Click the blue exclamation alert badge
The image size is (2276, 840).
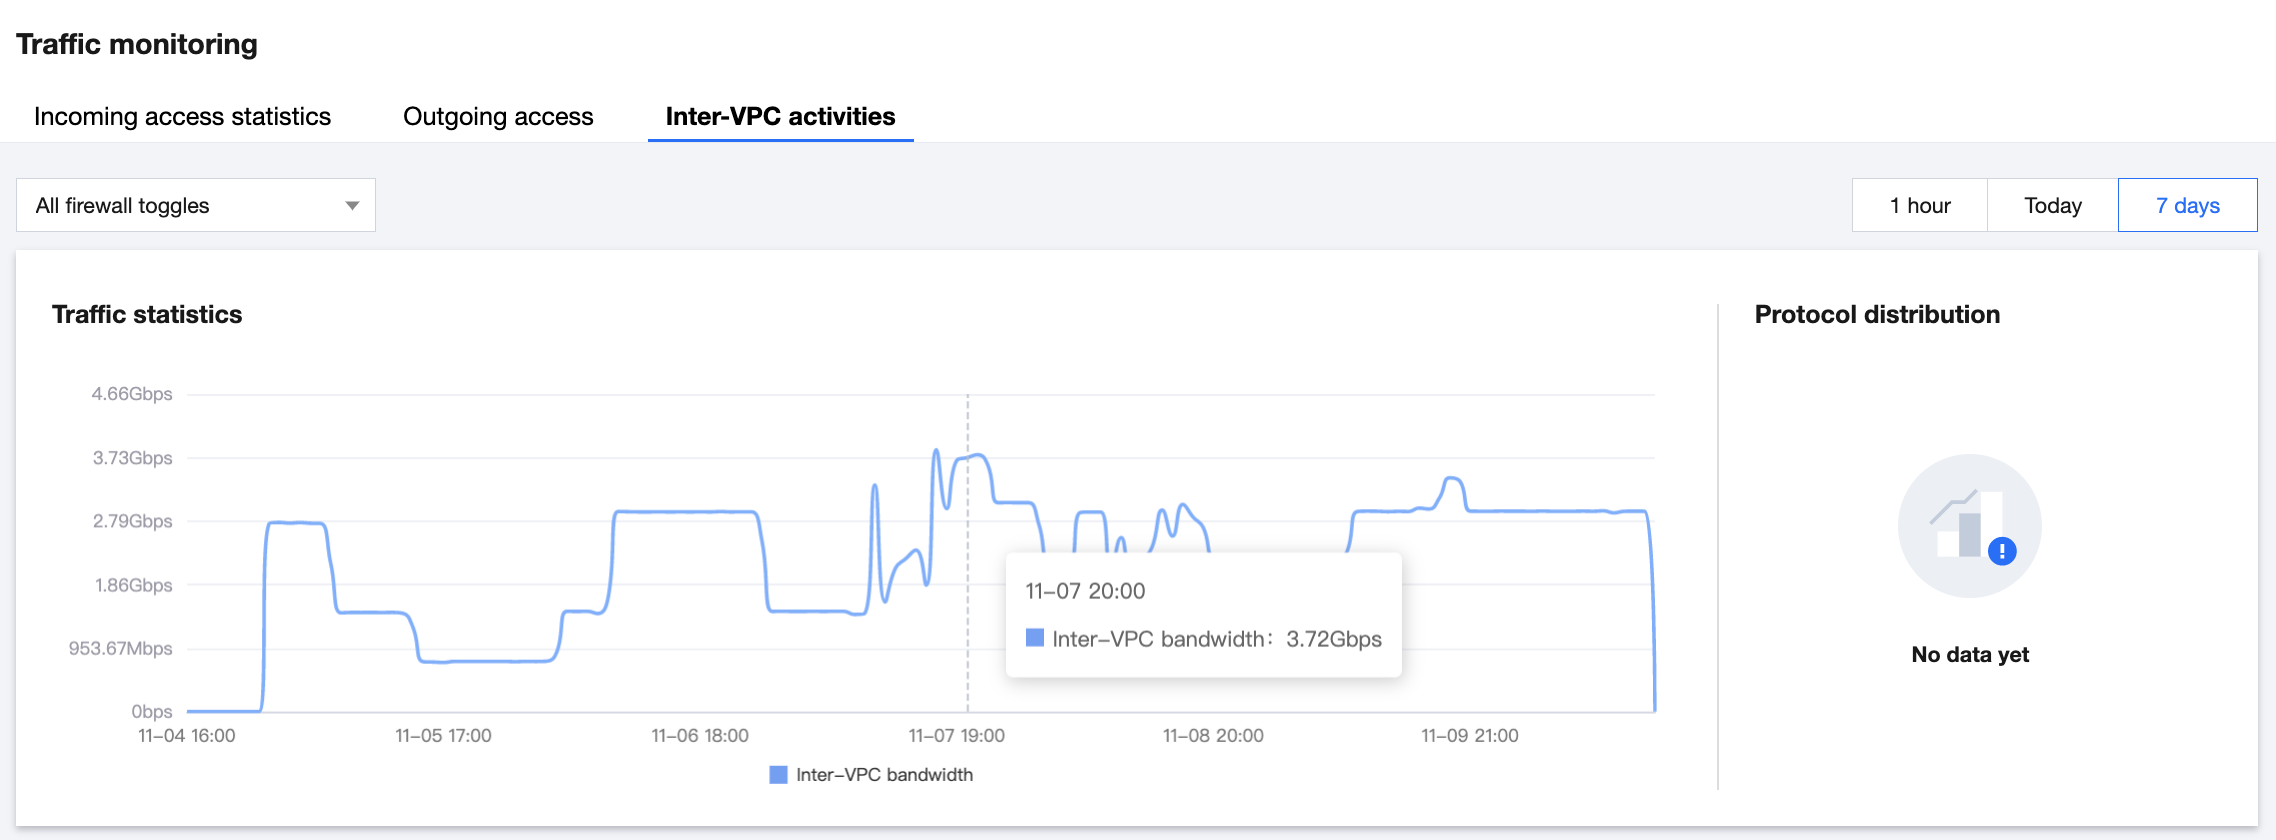pyautogui.click(x=2002, y=551)
